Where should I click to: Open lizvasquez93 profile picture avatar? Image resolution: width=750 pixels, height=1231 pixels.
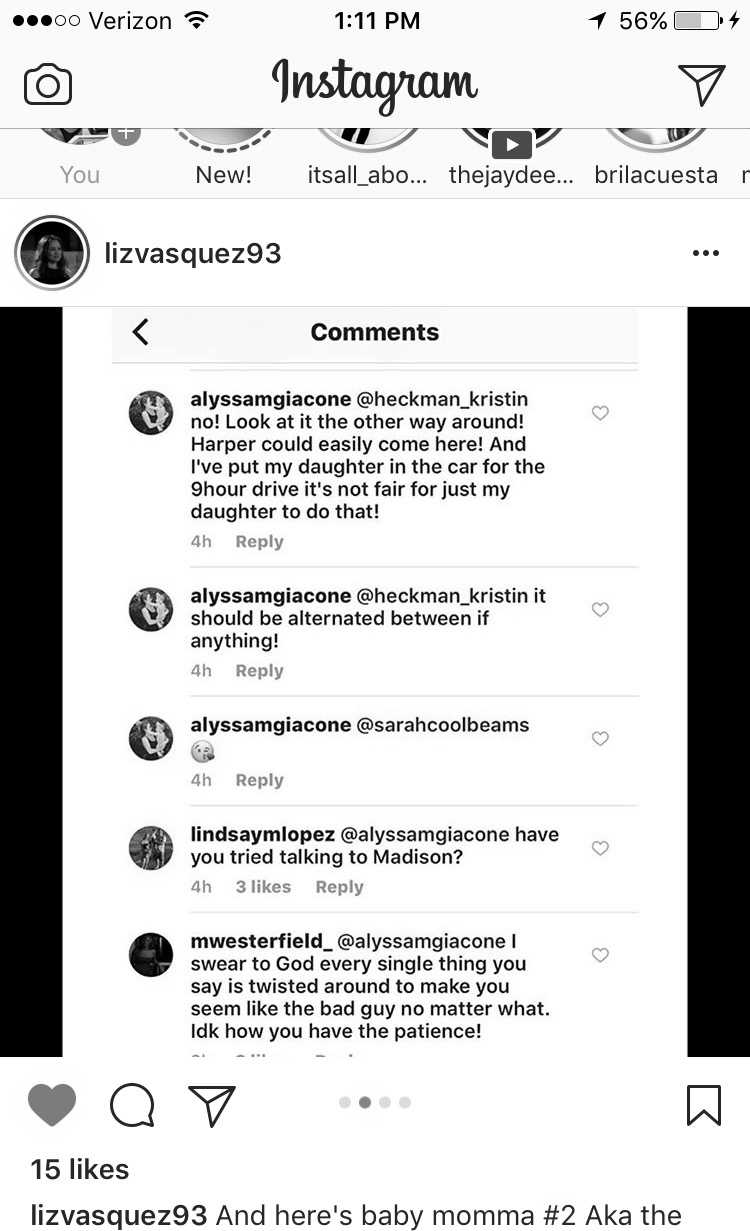coord(52,253)
